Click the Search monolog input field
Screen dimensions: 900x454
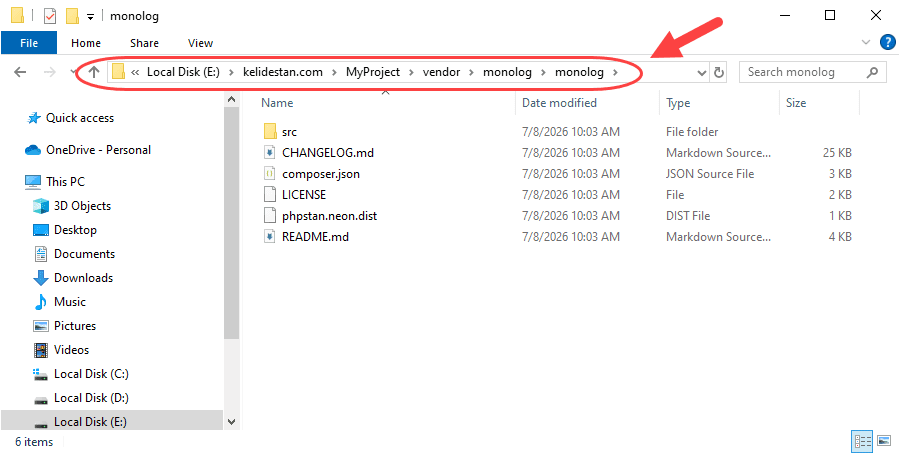coord(803,72)
